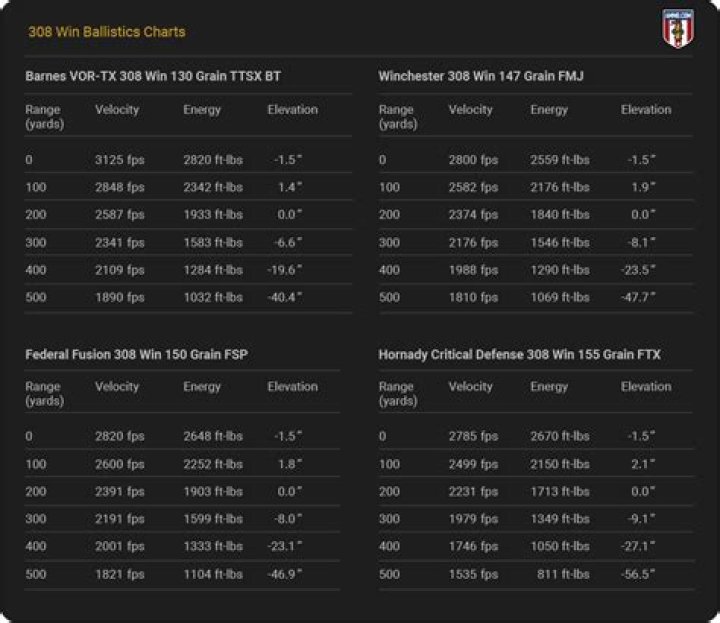Click the '2648 ft-lbs' energy cell
The height and width of the screenshot is (623, 720).
(x=213, y=436)
